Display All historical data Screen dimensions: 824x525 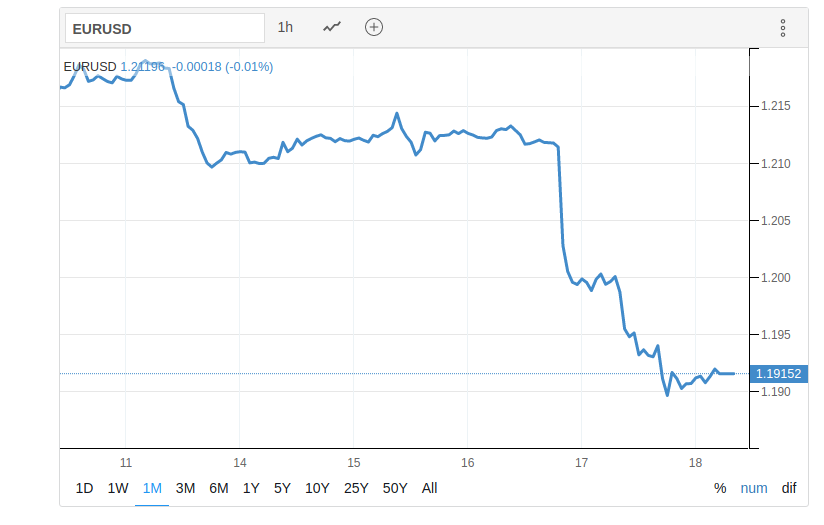pyautogui.click(x=430, y=488)
